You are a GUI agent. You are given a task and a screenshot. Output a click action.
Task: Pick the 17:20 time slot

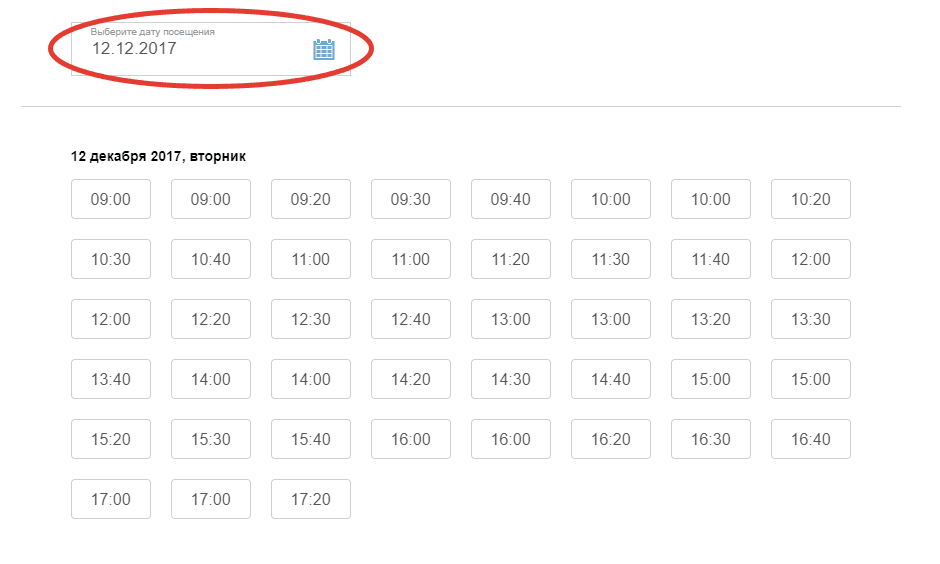pos(311,499)
